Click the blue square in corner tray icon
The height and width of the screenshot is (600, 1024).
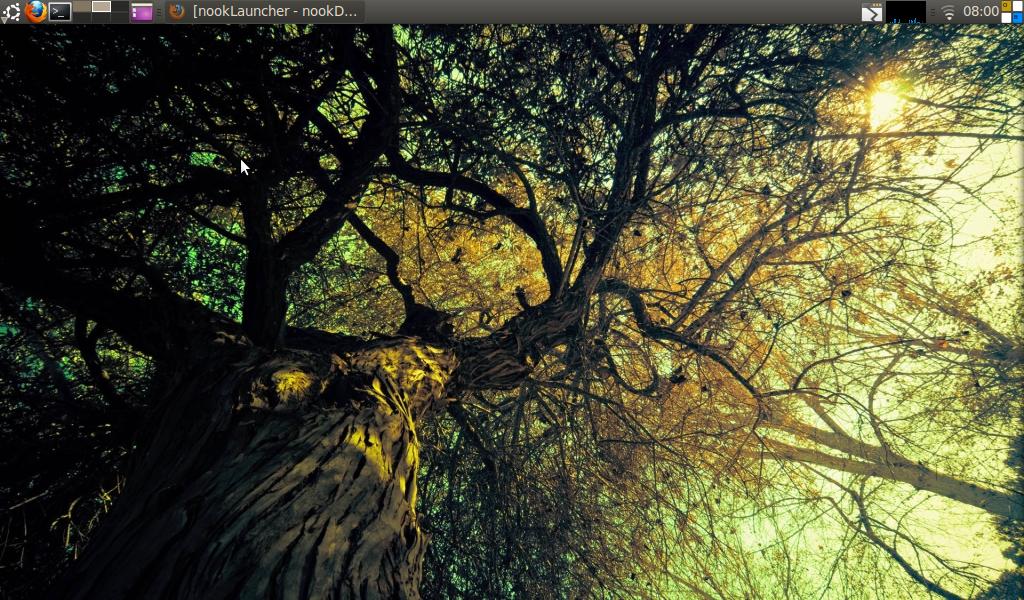1017,17
